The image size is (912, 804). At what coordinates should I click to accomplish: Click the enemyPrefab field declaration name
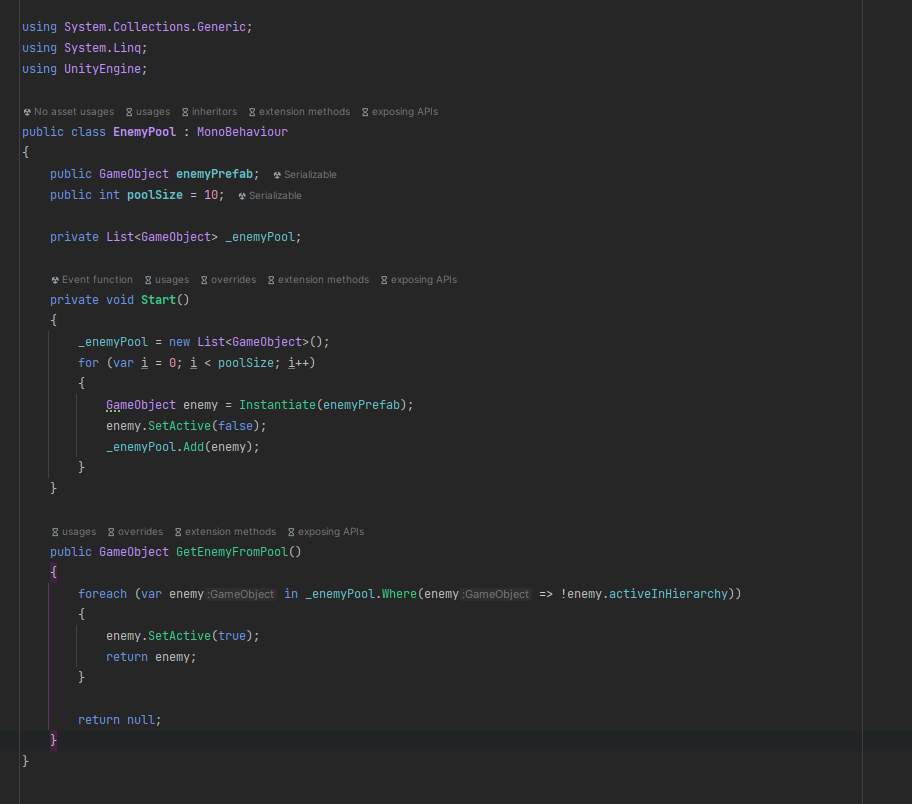click(215, 174)
